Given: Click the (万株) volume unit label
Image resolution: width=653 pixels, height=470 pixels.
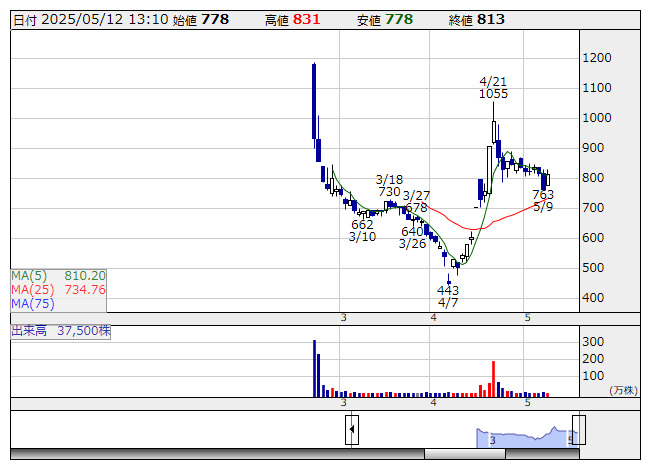Looking at the screenshot, I should tap(623, 390).
